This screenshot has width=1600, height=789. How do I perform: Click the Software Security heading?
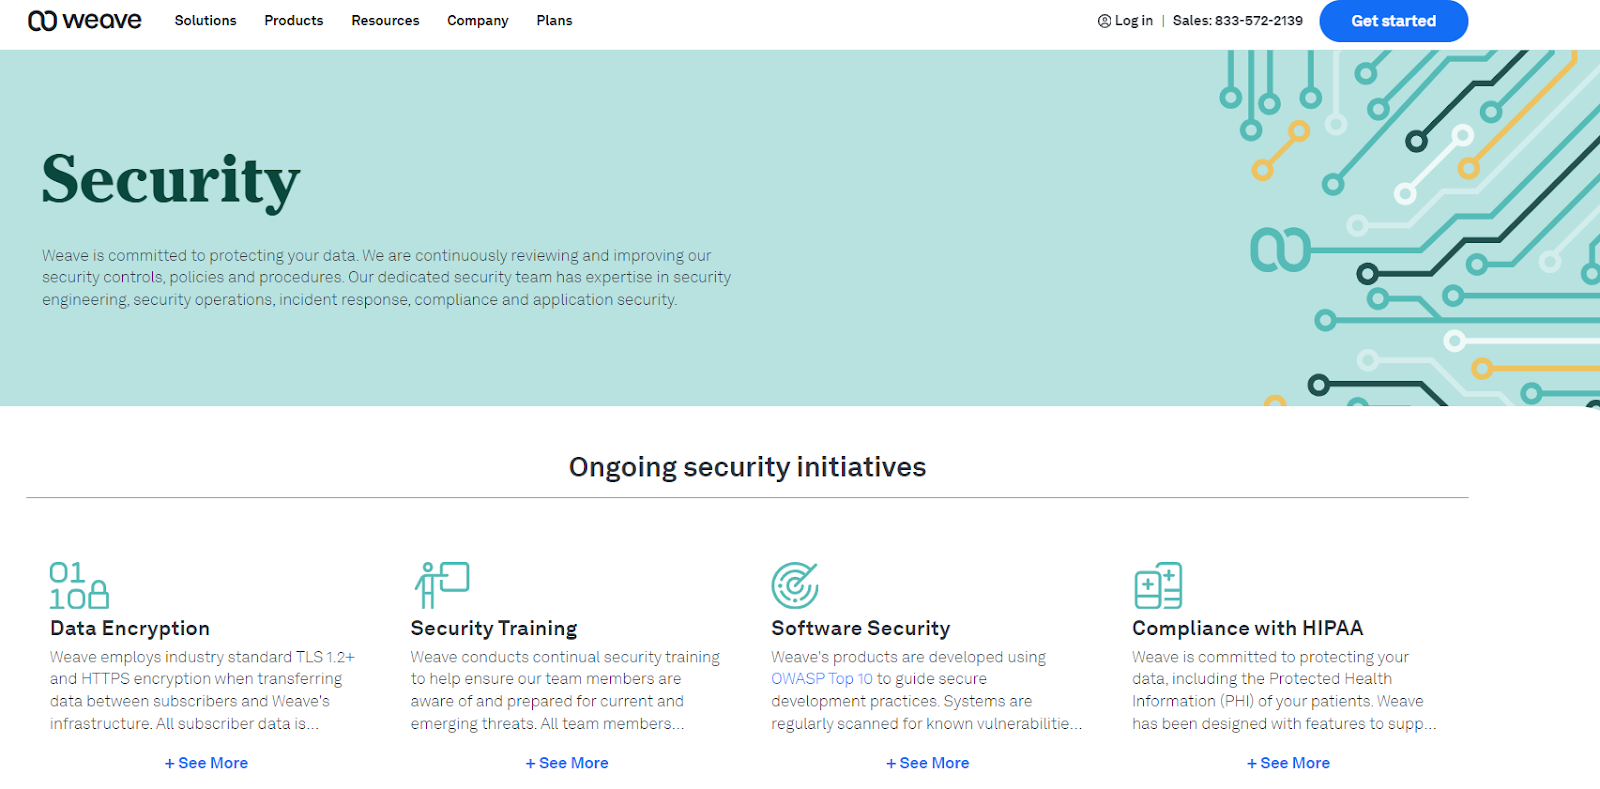861,628
